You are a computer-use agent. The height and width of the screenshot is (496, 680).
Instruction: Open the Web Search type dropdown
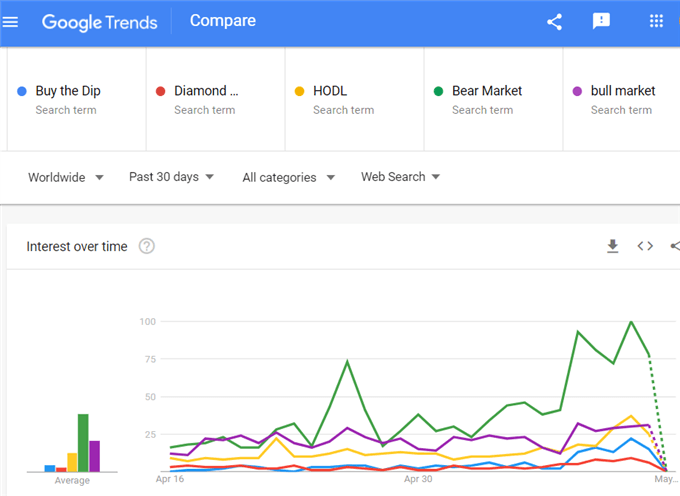pyautogui.click(x=400, y=176)
